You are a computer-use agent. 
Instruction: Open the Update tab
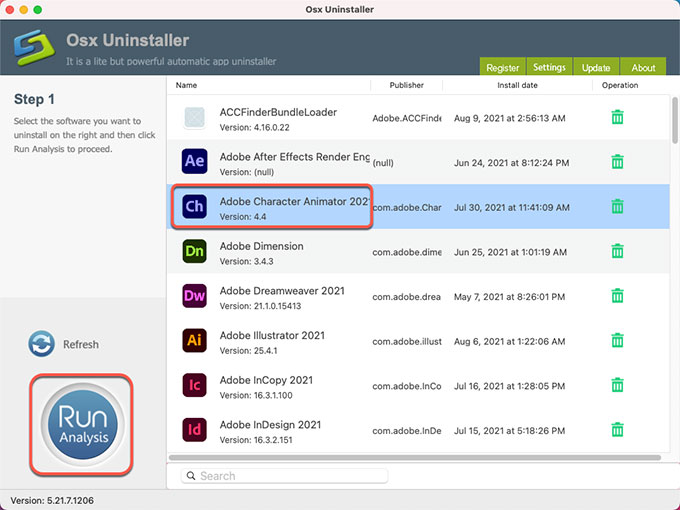596,67
